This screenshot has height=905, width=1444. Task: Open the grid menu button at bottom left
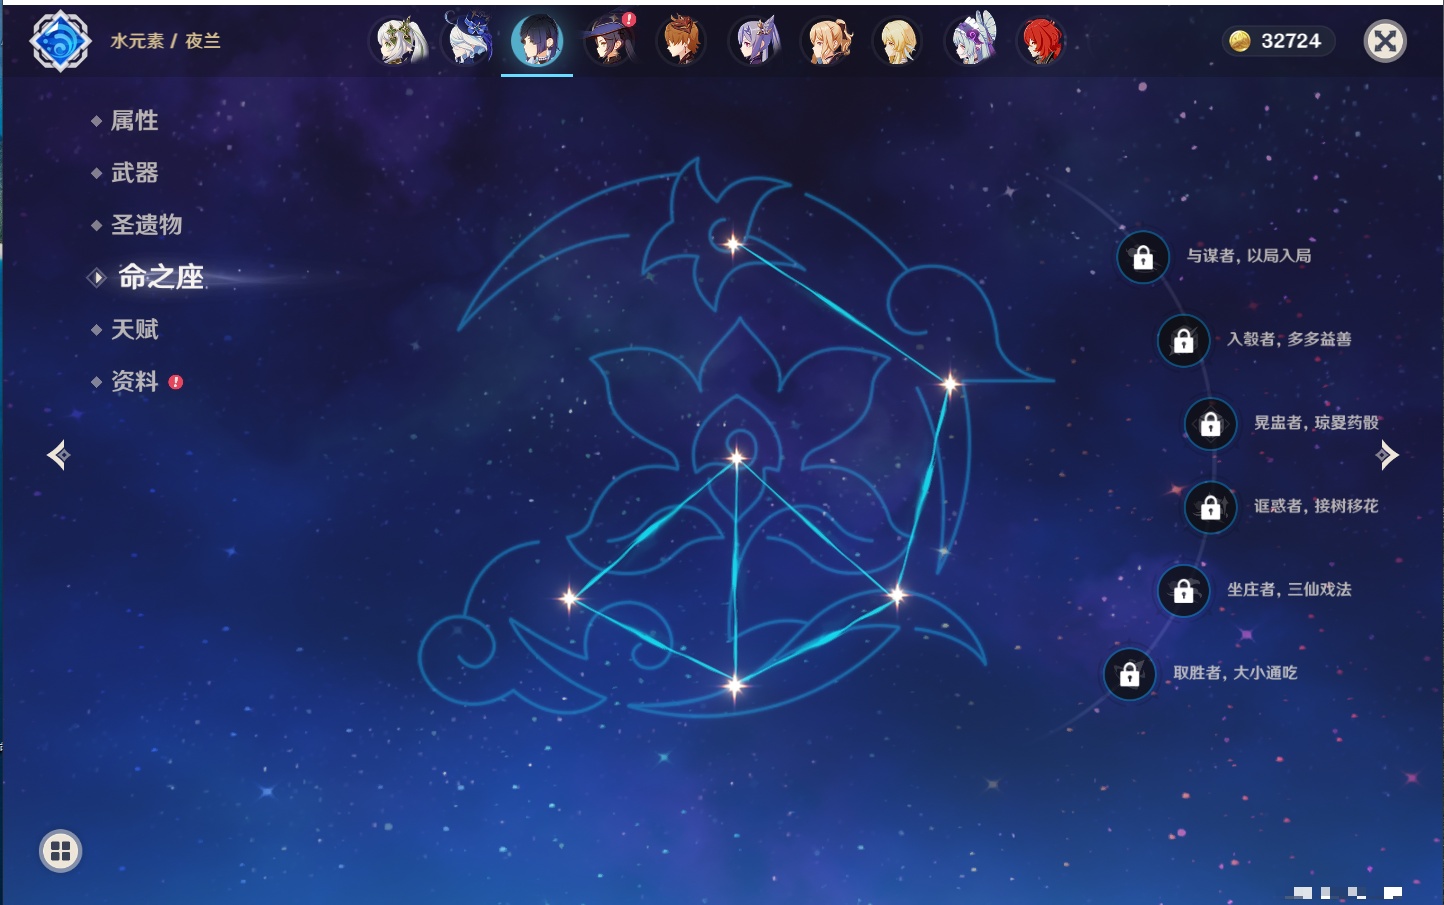pyautogui.click(x=60, y=851)
